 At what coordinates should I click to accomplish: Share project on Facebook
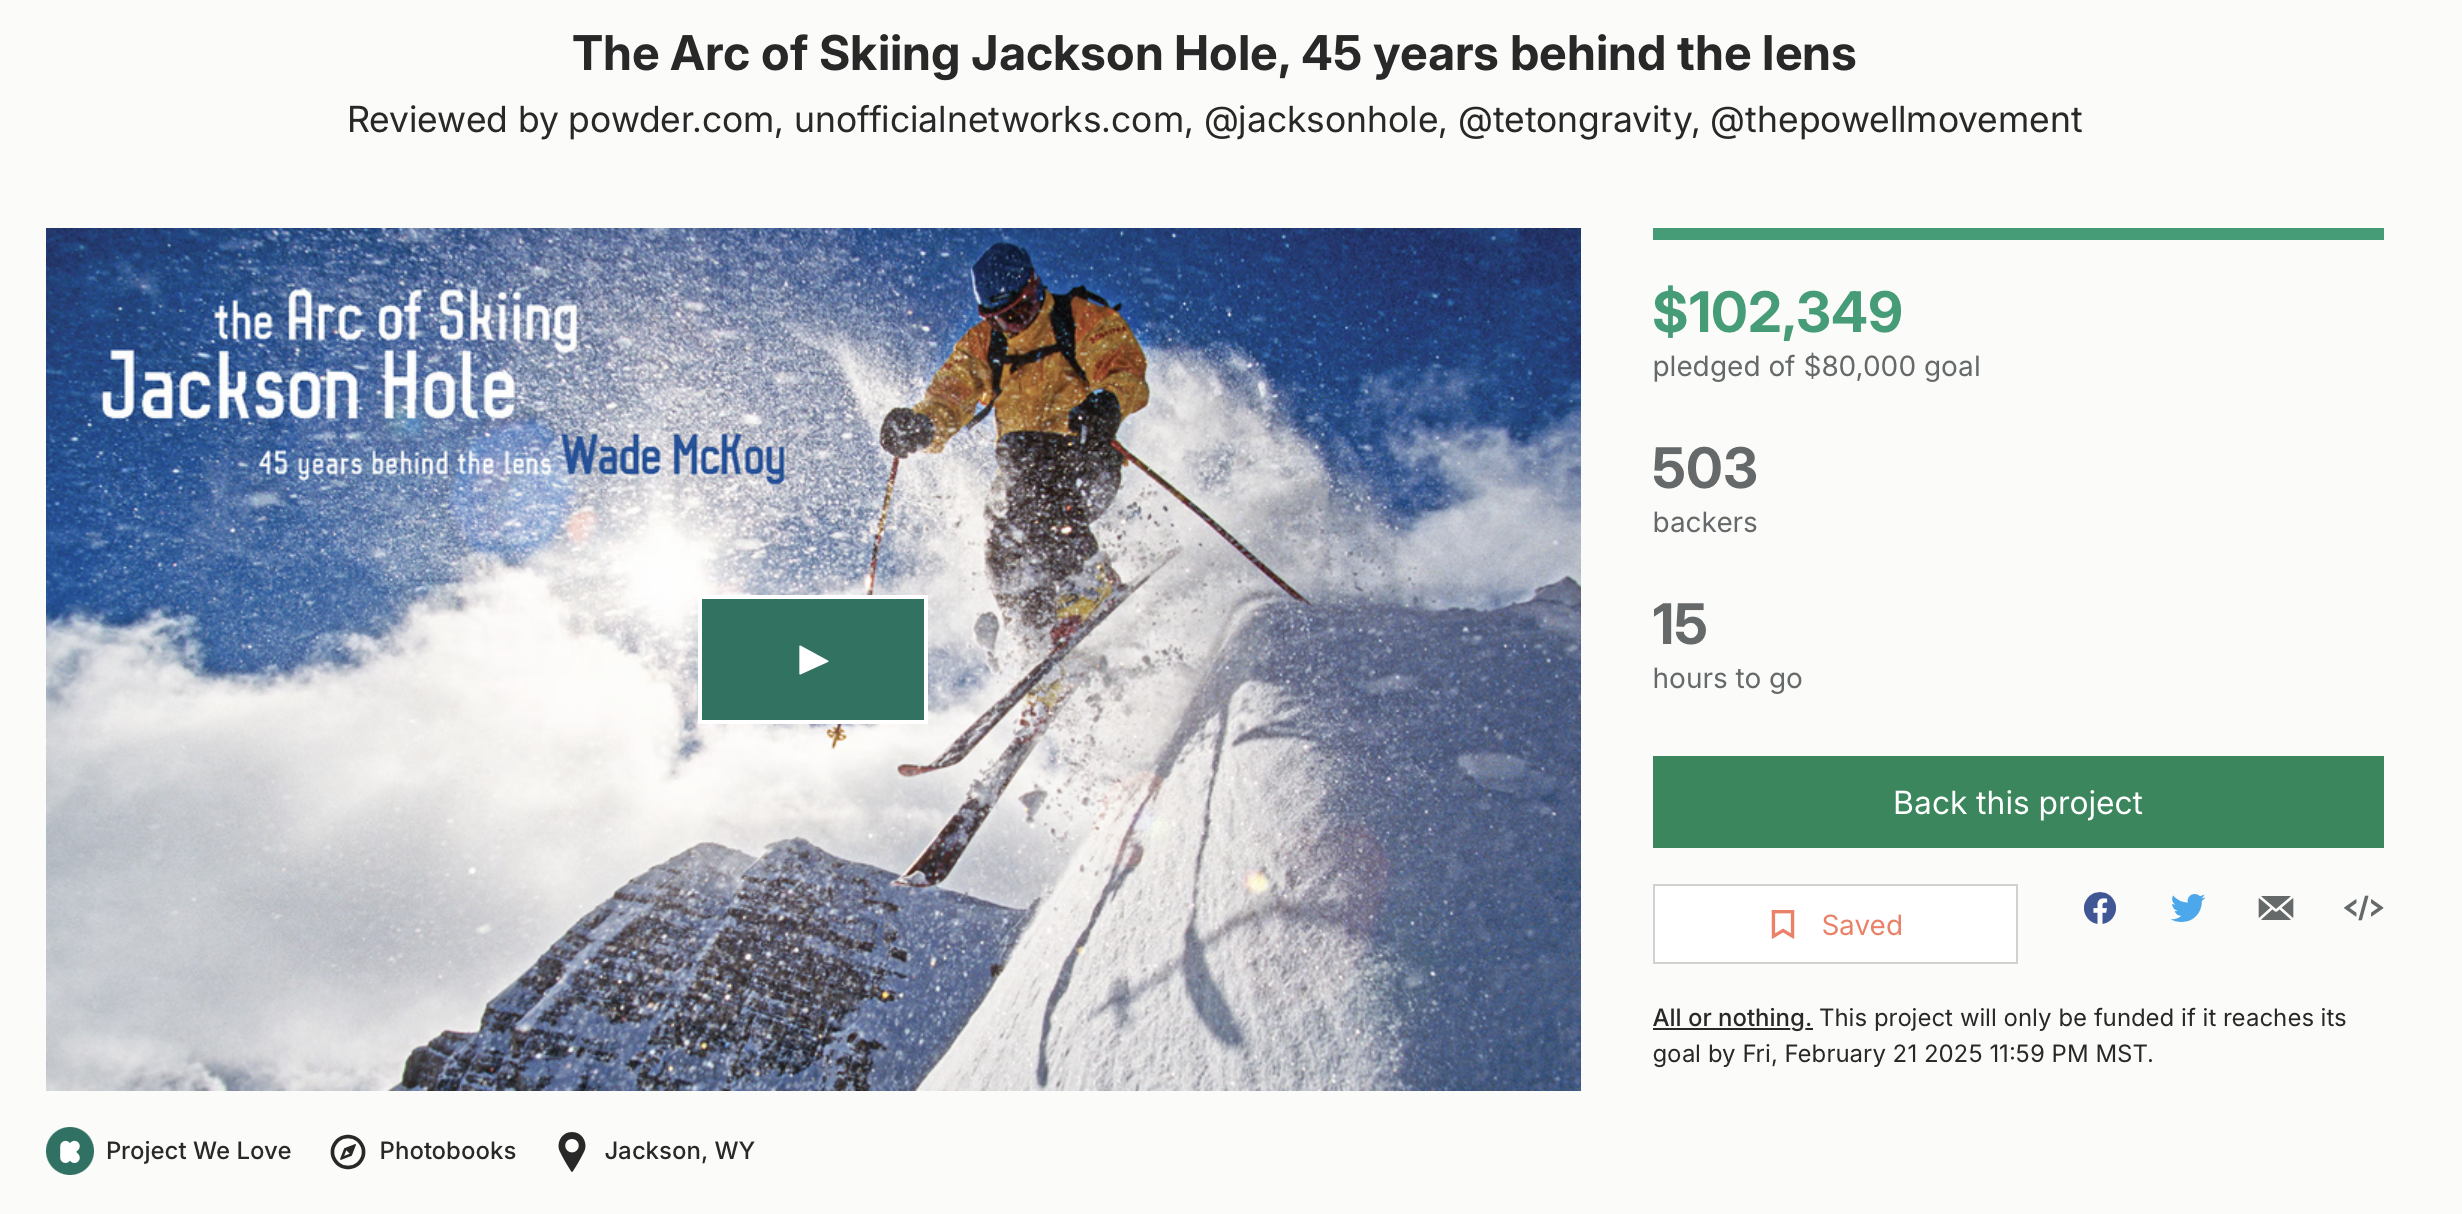[x=2099, y=908]
